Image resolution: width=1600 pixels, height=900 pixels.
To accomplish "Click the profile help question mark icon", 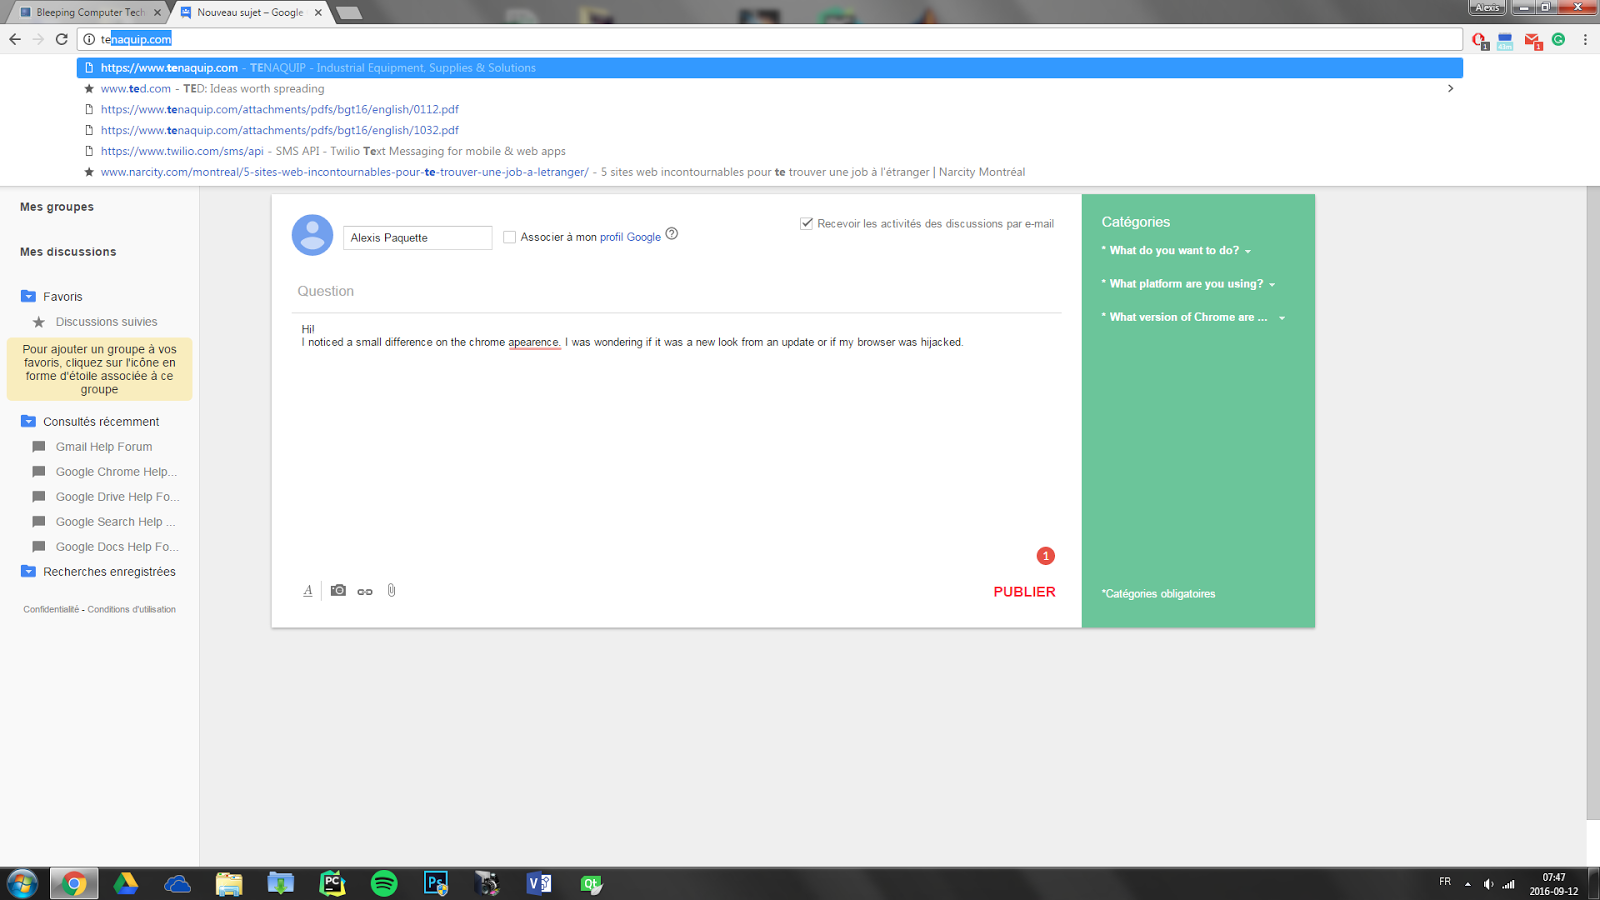I will 672,234.
